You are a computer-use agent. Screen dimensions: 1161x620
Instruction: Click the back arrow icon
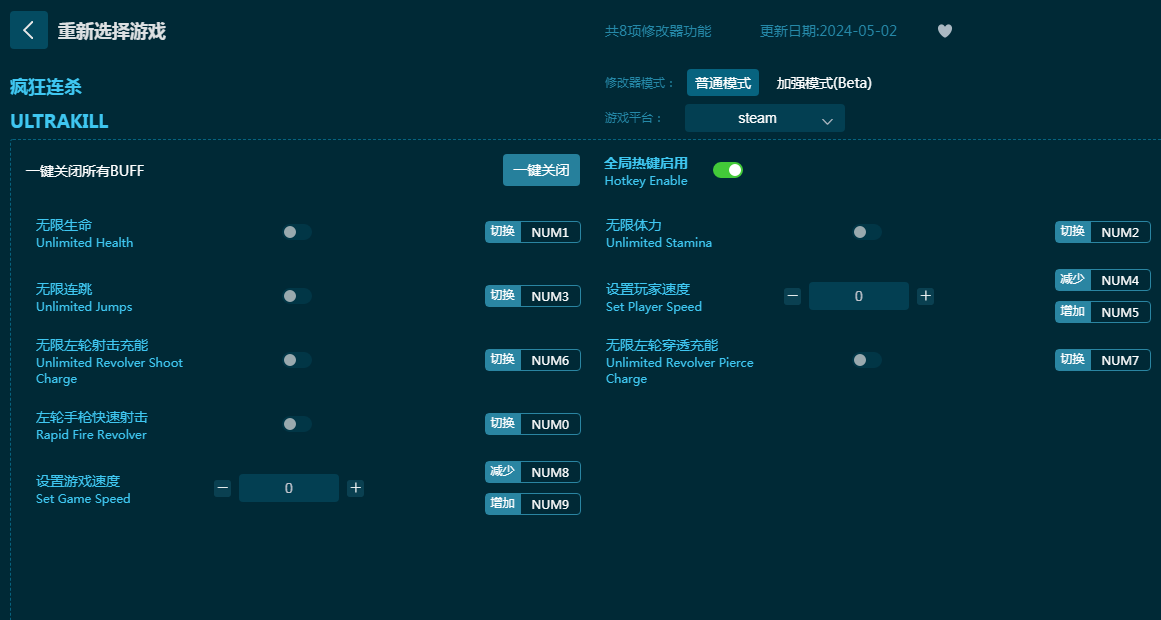click(x=29, y=30)
